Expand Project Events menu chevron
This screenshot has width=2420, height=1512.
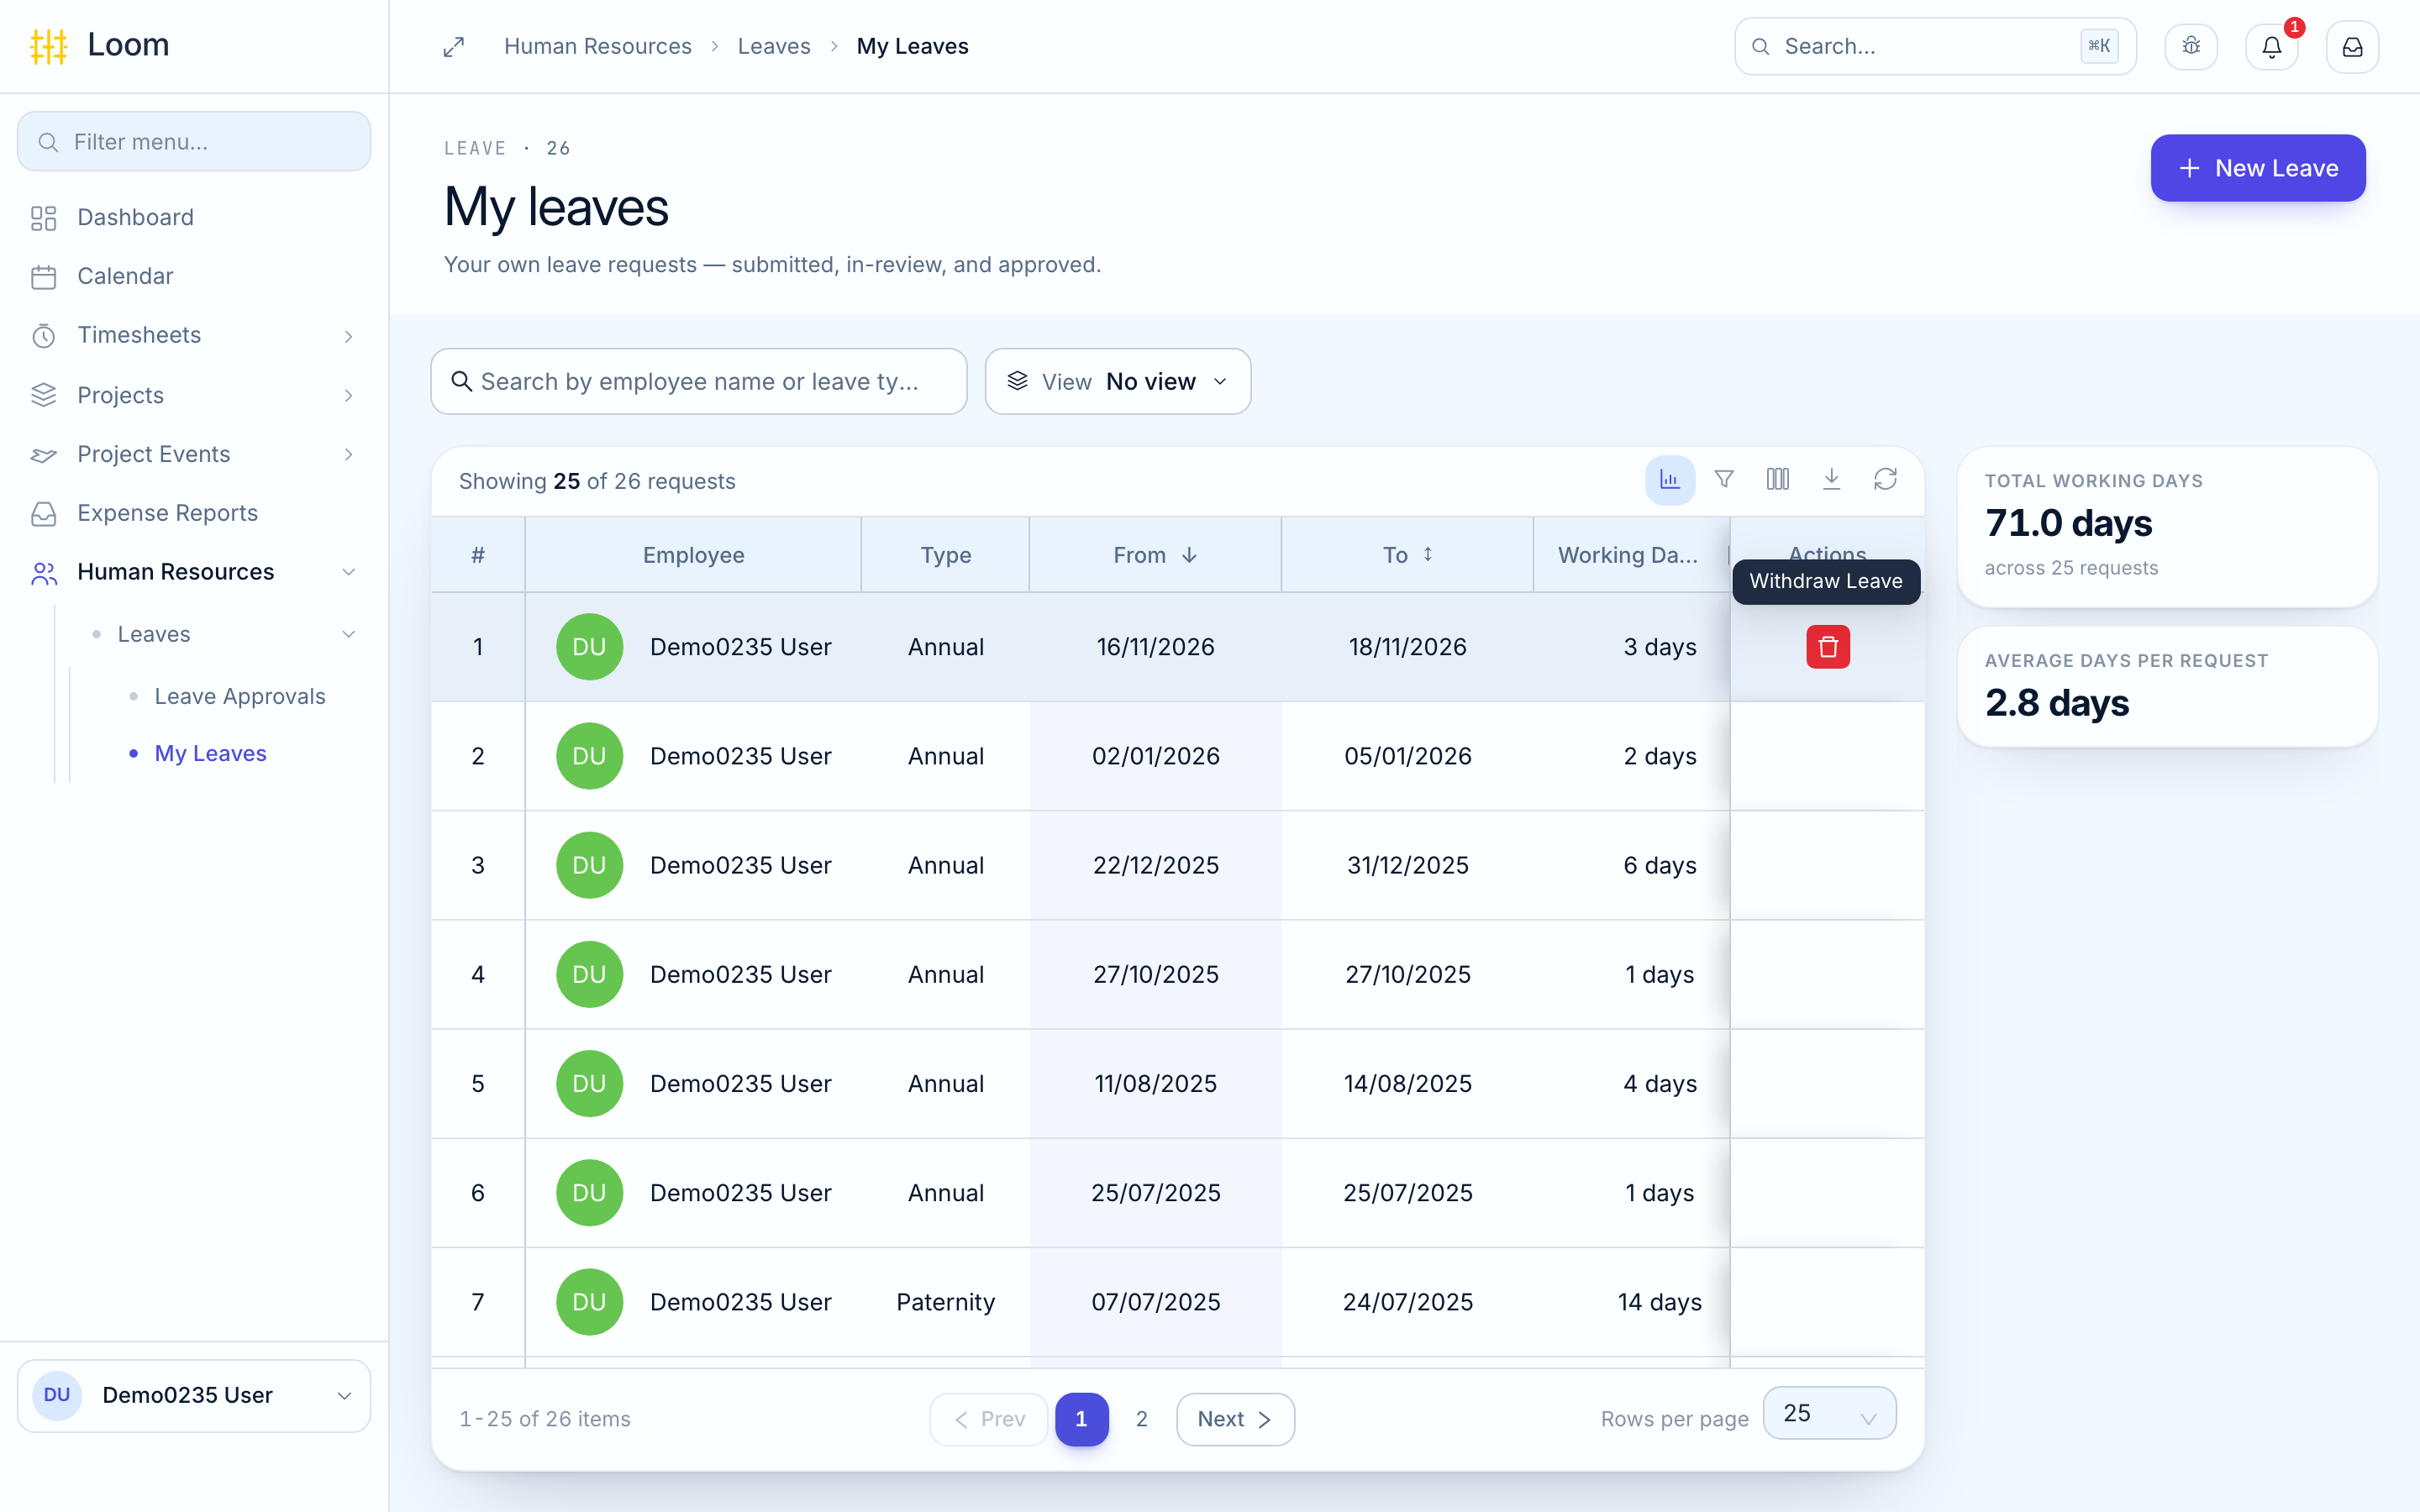(x=348, y=455)
